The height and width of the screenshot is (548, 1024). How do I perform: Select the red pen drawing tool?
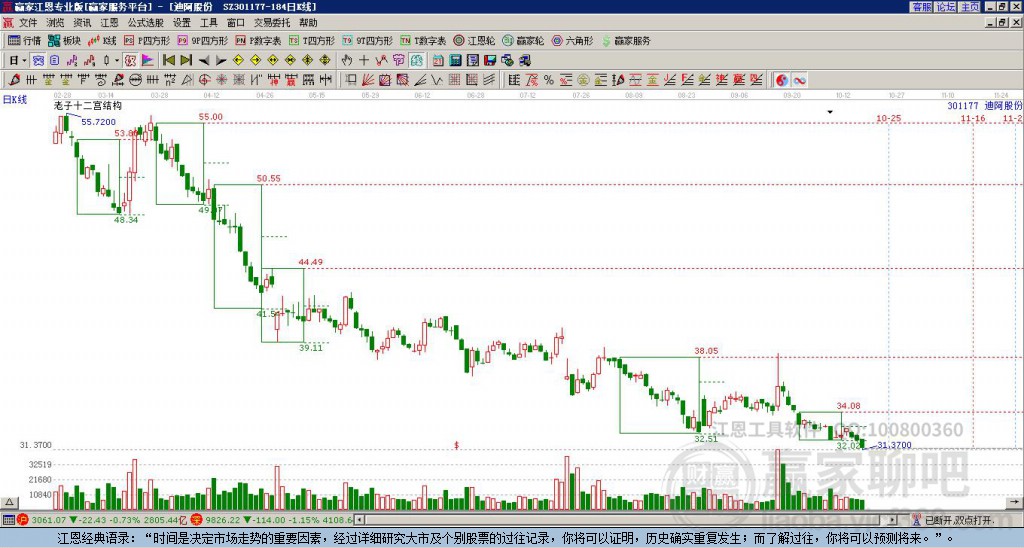click(14, 80)
